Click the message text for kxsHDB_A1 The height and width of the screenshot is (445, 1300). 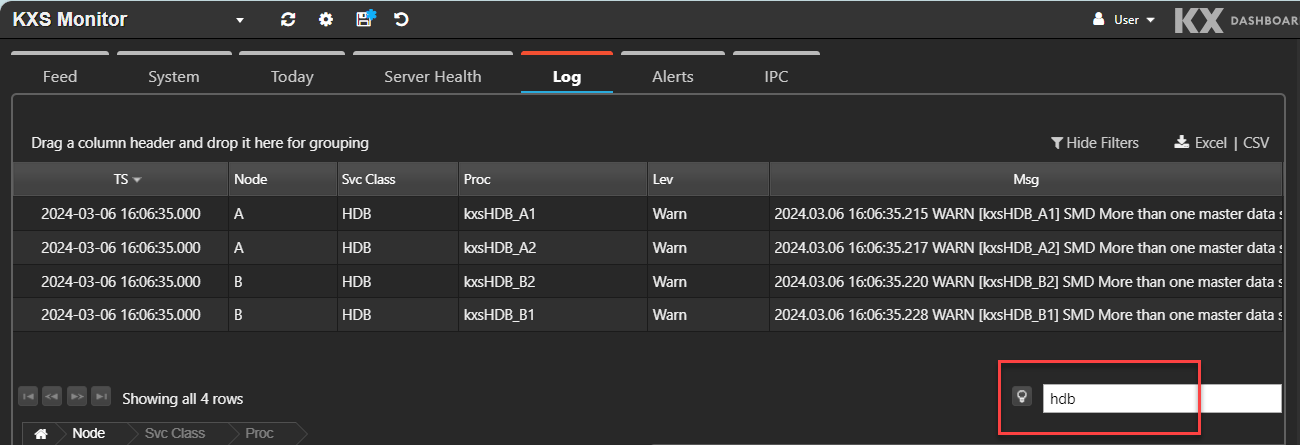(x=1028, y=214)
